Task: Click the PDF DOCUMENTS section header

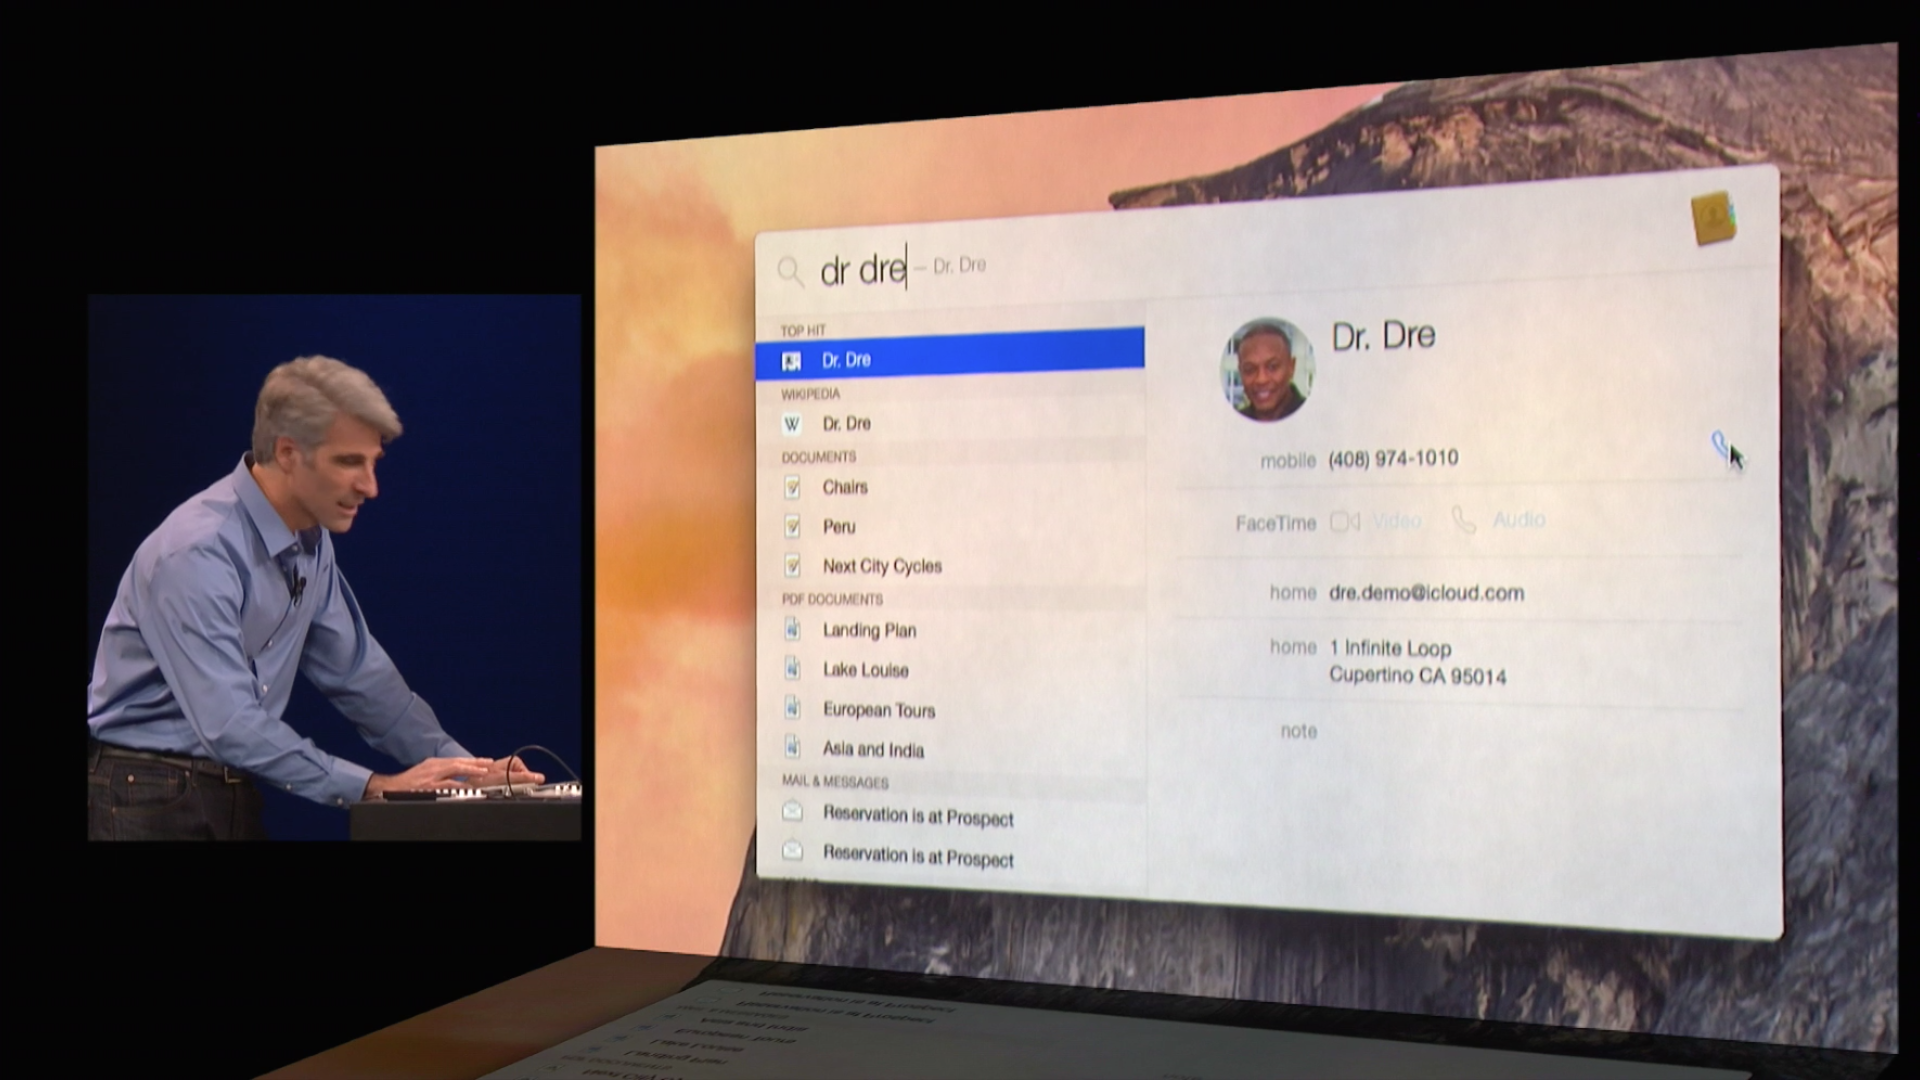Action: [832, 599]
